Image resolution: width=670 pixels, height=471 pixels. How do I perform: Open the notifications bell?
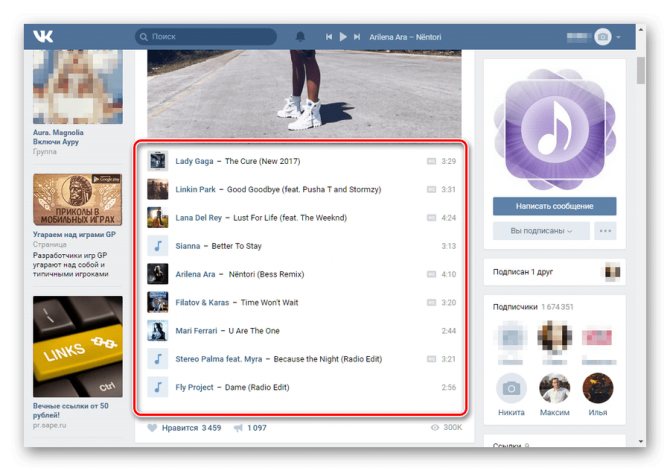tap(300, 37)
